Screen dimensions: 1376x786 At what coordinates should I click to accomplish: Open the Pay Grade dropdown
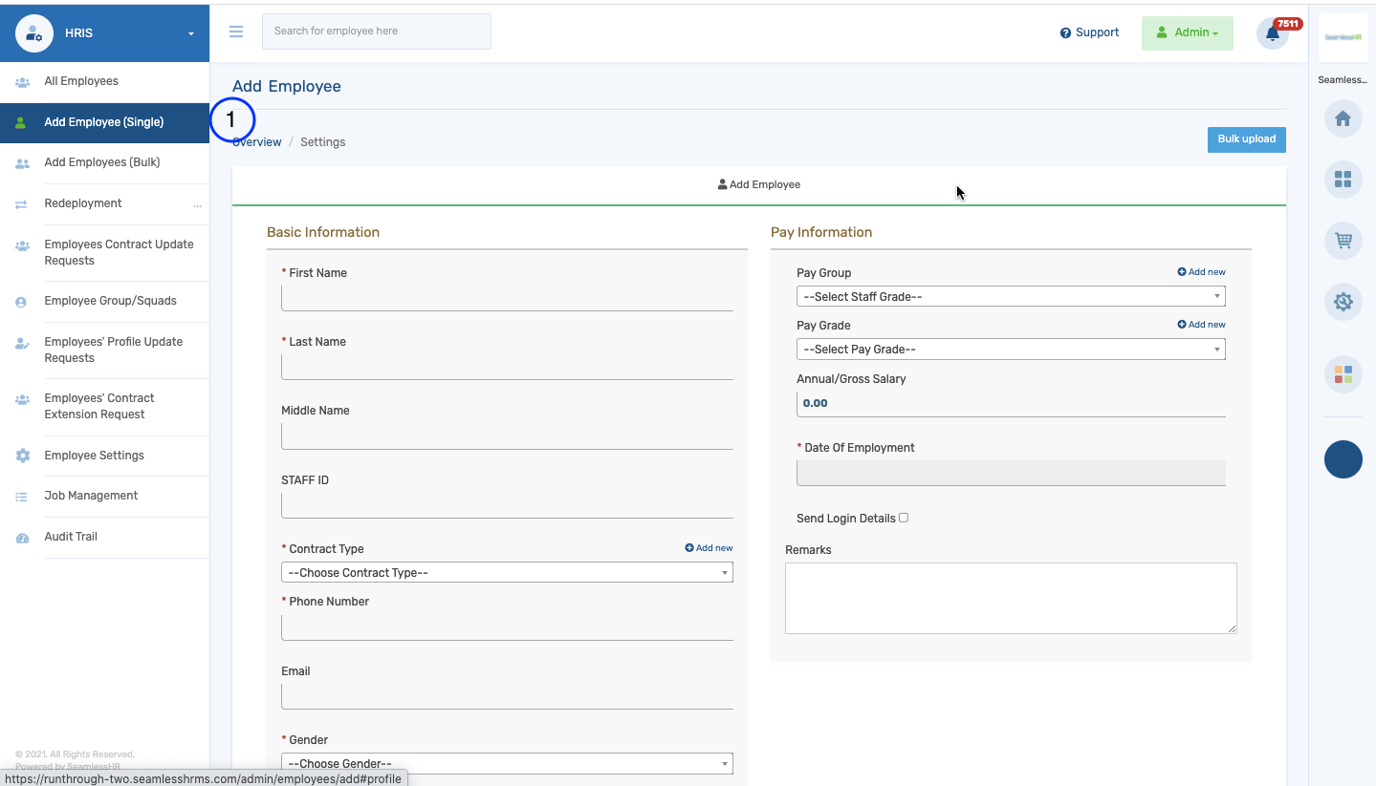(x=1010, y=349)
